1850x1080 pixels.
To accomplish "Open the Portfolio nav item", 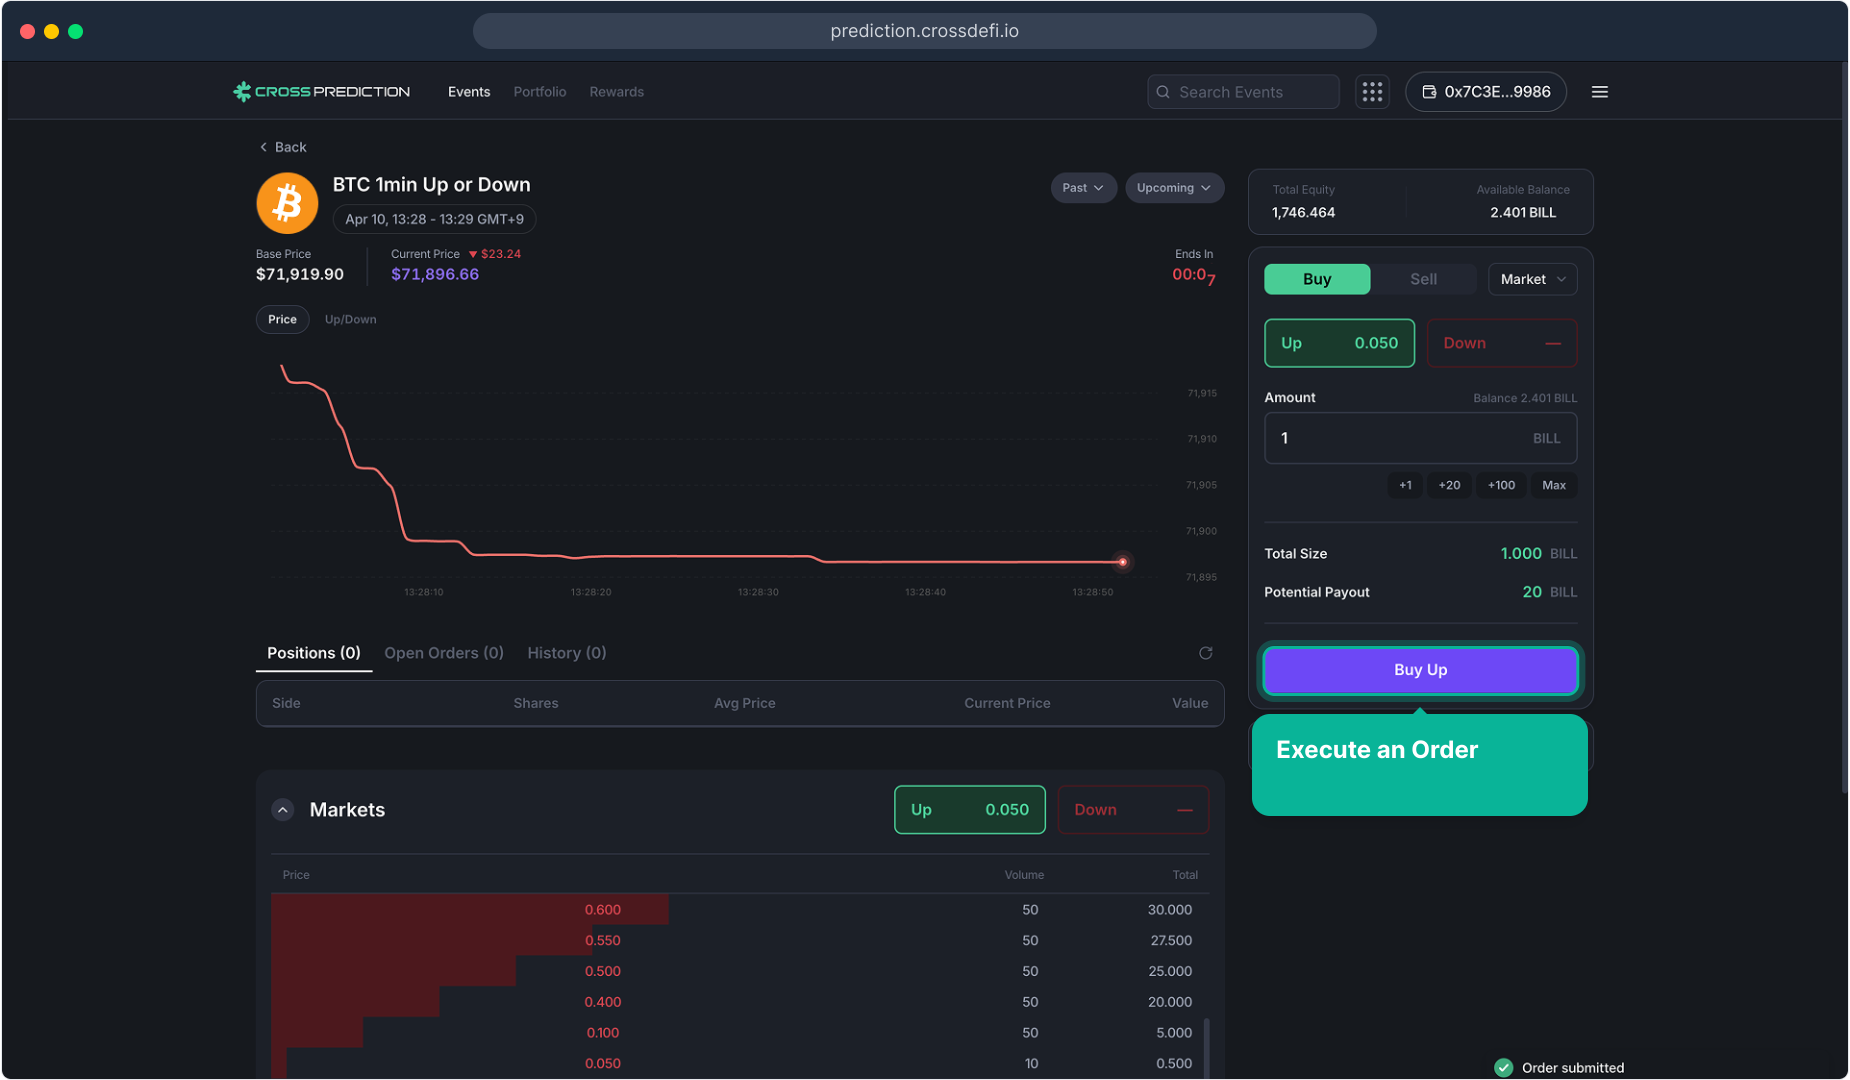I will coord(540,92).
